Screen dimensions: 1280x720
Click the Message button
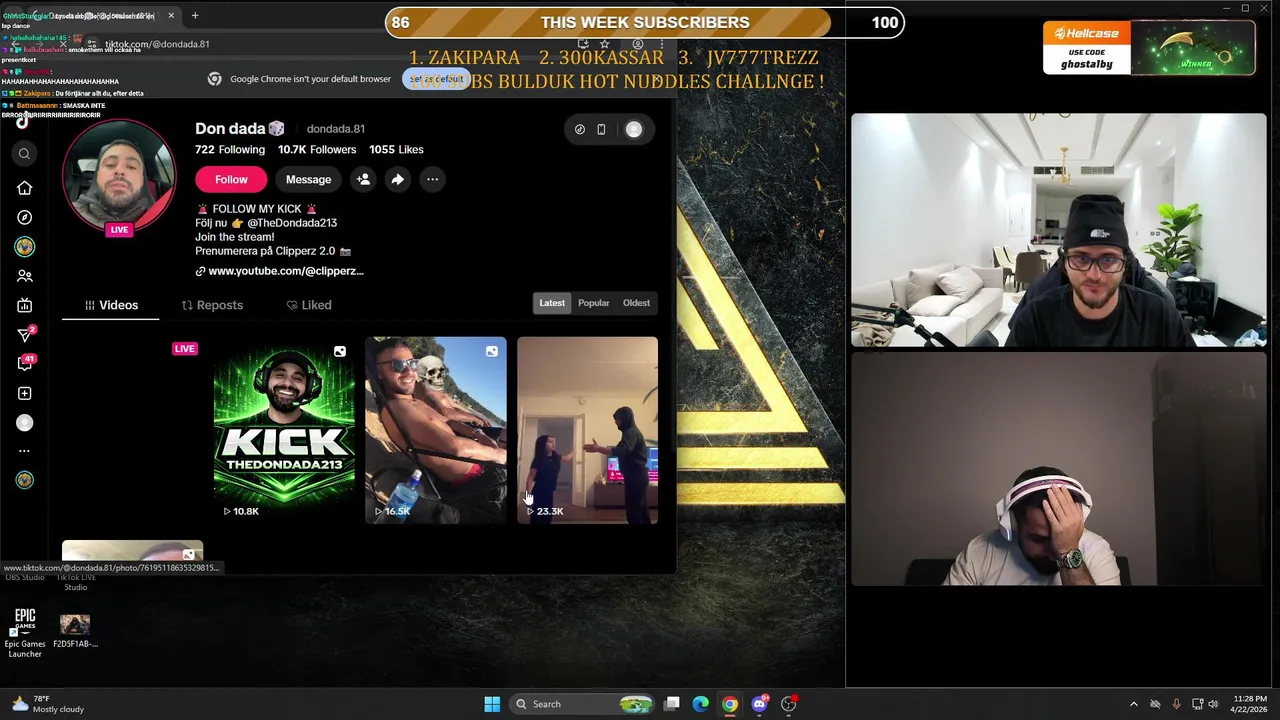(308, 179)
